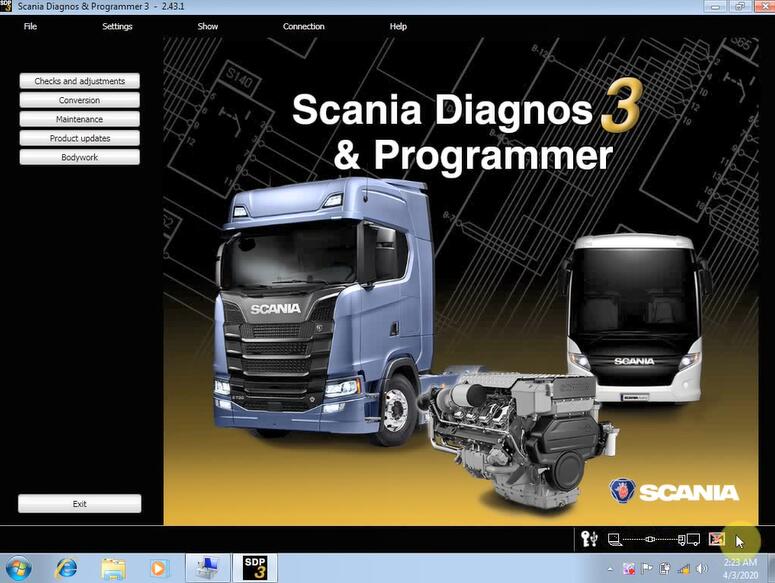Screen dimensions: 775x583
Task: Click the USB key status icon
Action: click(589, 539)
